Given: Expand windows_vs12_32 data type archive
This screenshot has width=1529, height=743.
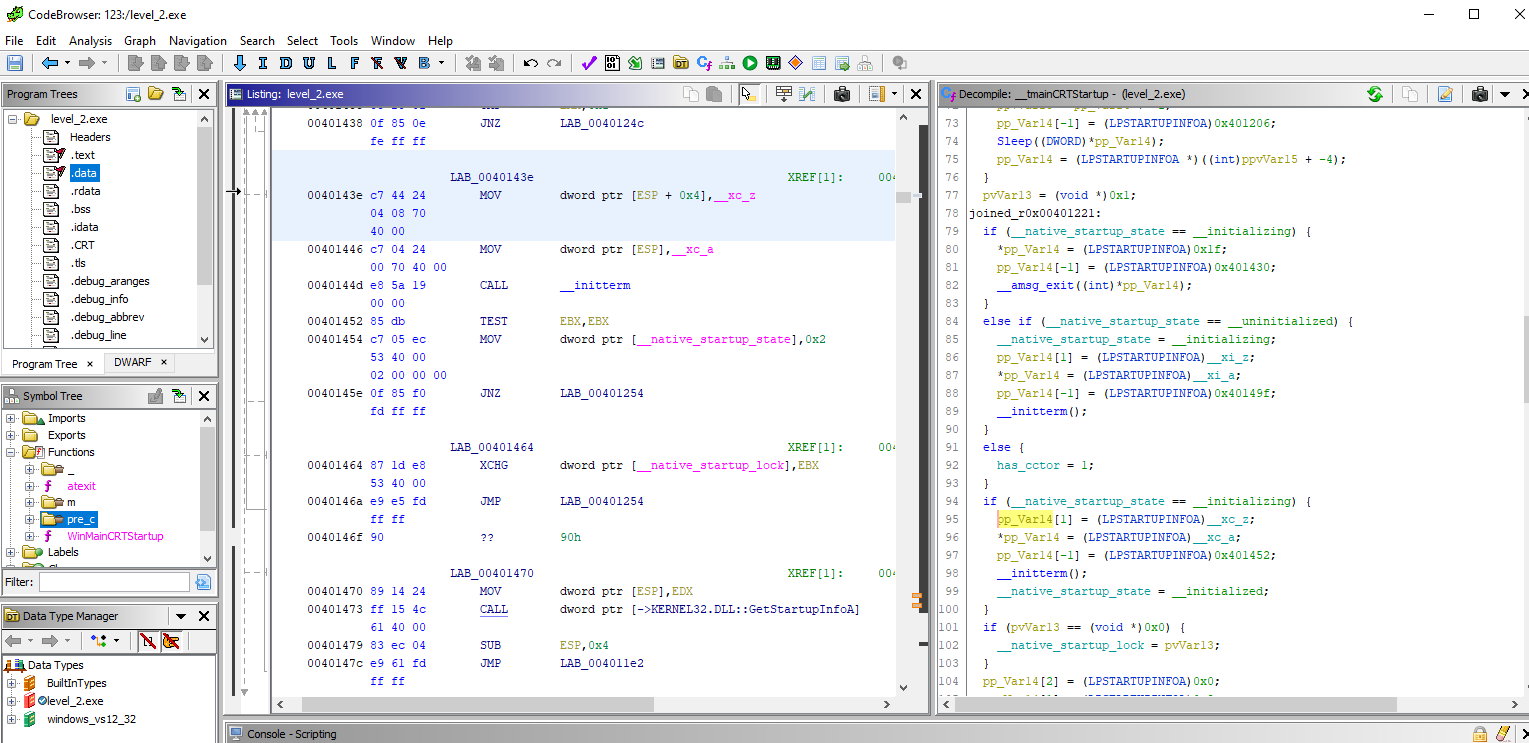Looking at the screenshot, I should click(x=12, y=719).
